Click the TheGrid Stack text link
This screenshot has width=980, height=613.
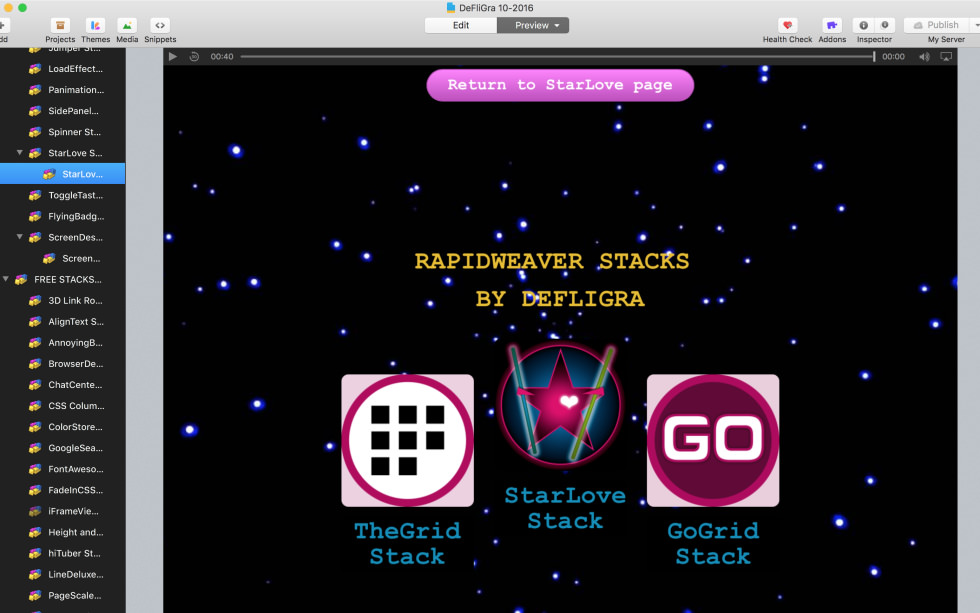pos(408,543)
